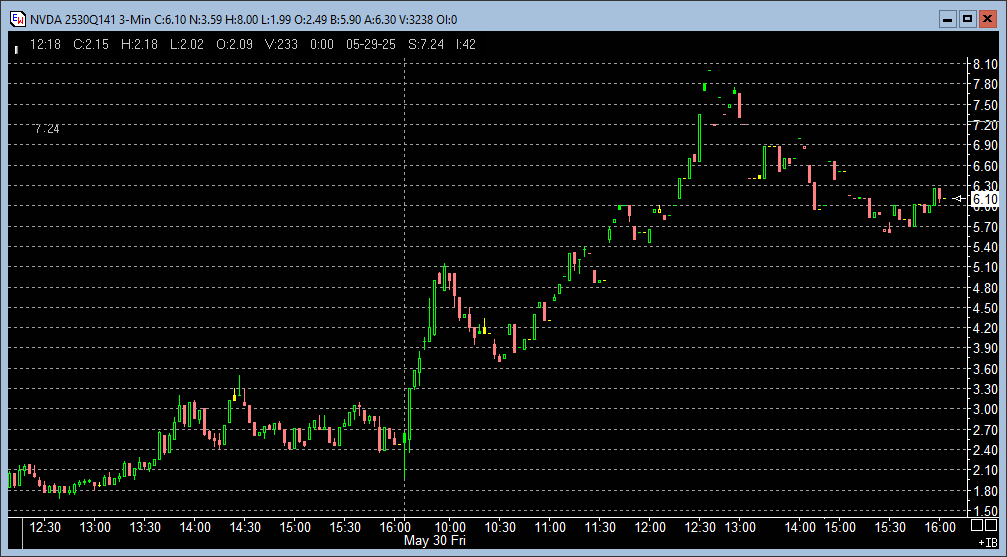
Task: Click the 7.50 price axis label
Action: [985, 105]
